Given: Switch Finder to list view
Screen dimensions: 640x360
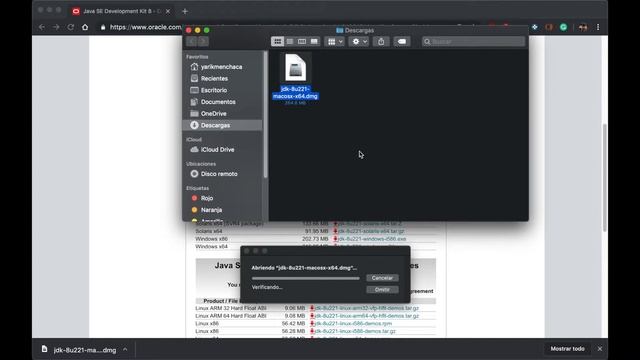Looking at the screenshot, I should point(289,41).
